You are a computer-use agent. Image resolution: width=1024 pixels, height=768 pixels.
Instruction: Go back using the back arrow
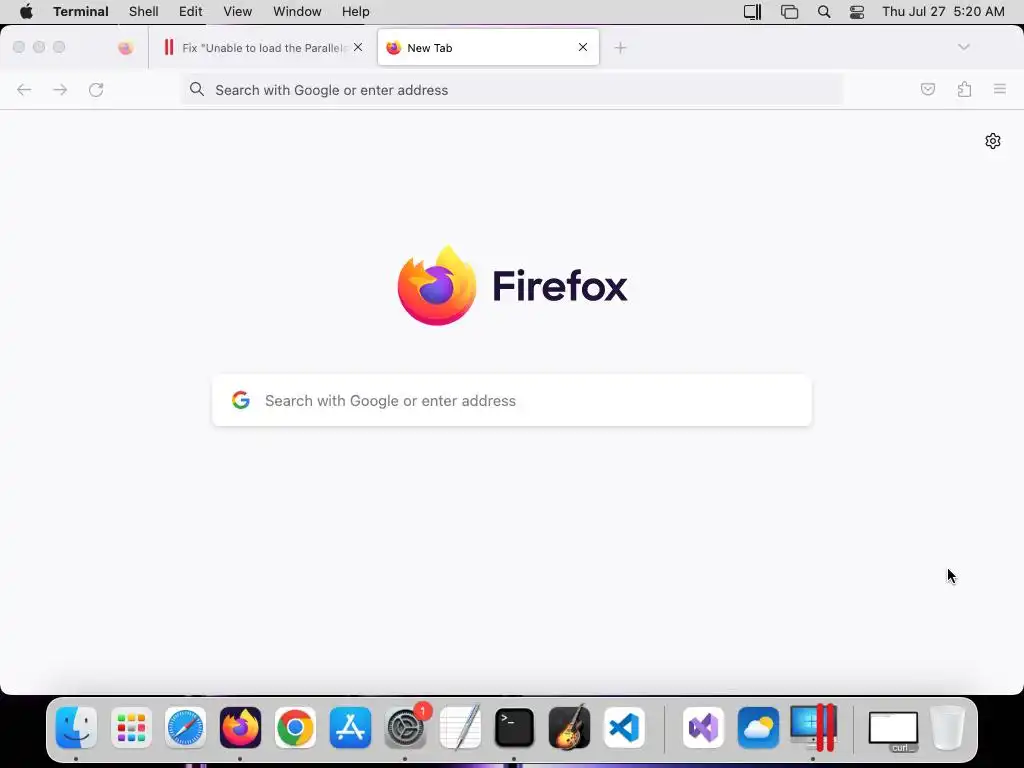click(x=24, y=89)
